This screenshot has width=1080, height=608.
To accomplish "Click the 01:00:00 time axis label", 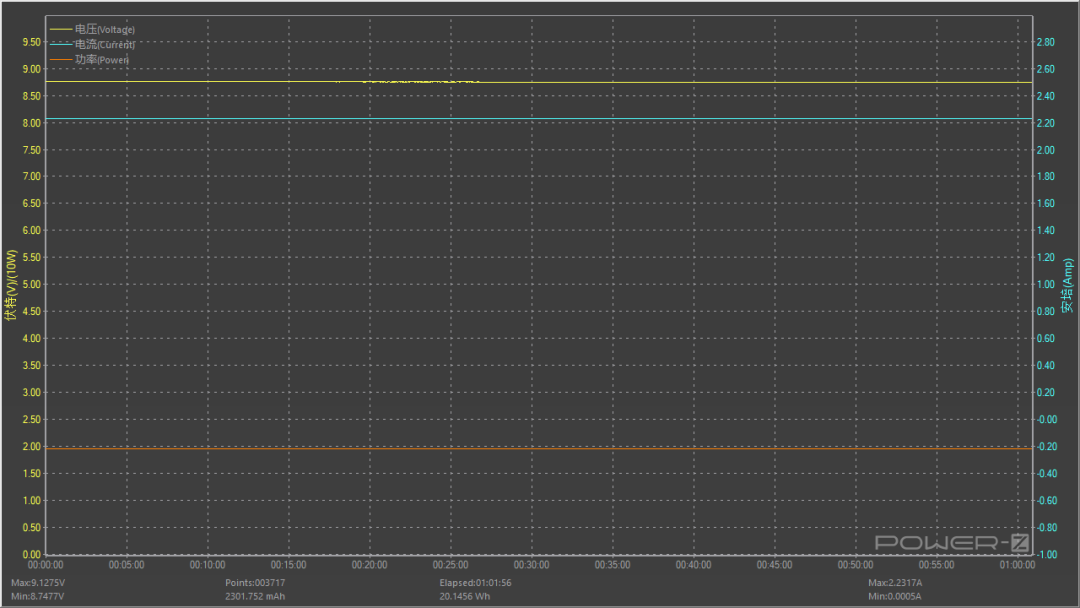I will click(x=1017, y=565).
